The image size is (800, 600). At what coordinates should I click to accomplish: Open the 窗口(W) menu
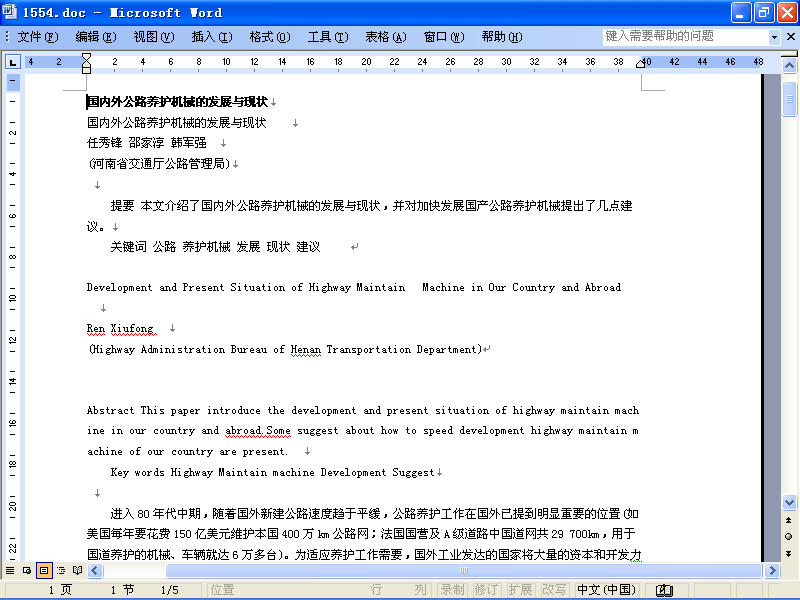point(444,37)
